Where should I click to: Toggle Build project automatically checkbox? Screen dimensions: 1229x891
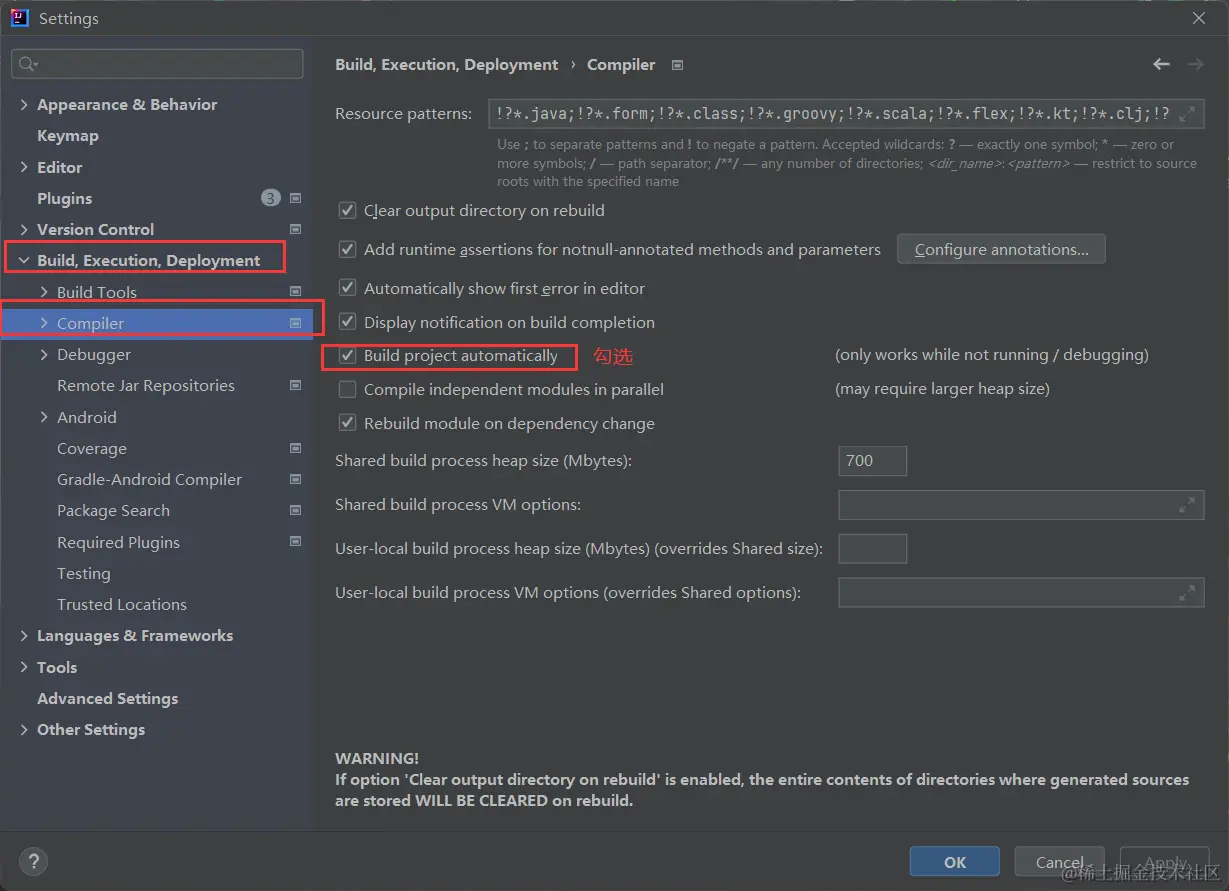[x=347, y=356]
